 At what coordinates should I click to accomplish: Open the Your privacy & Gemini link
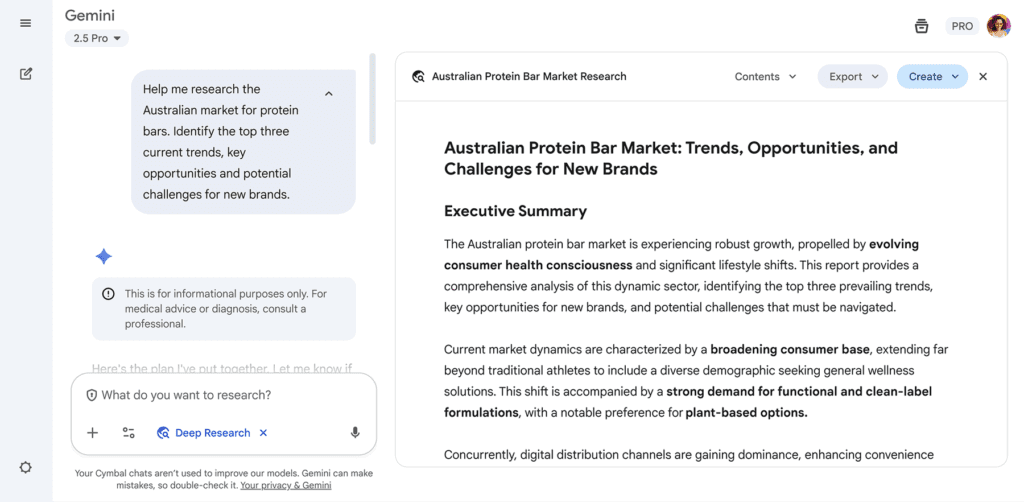285,485
